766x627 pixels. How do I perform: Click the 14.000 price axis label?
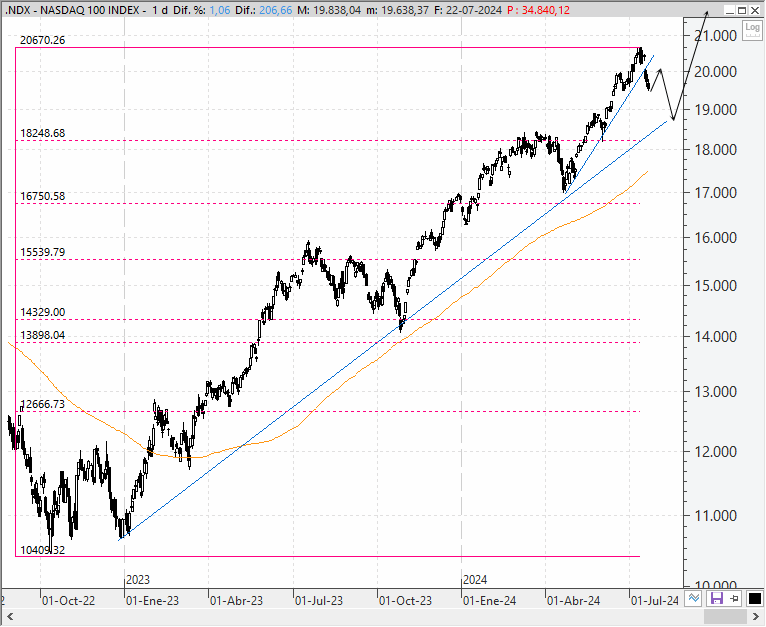[716, 336]
